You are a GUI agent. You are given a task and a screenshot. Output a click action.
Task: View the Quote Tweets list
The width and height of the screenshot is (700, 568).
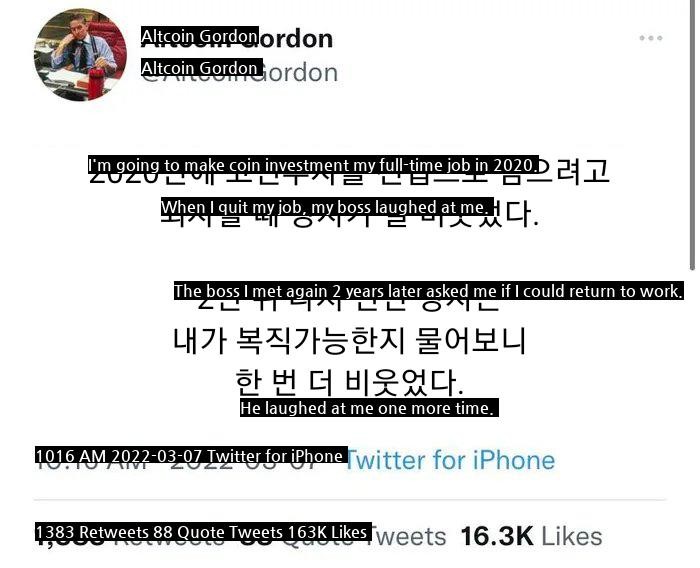(x=342, y=536)
